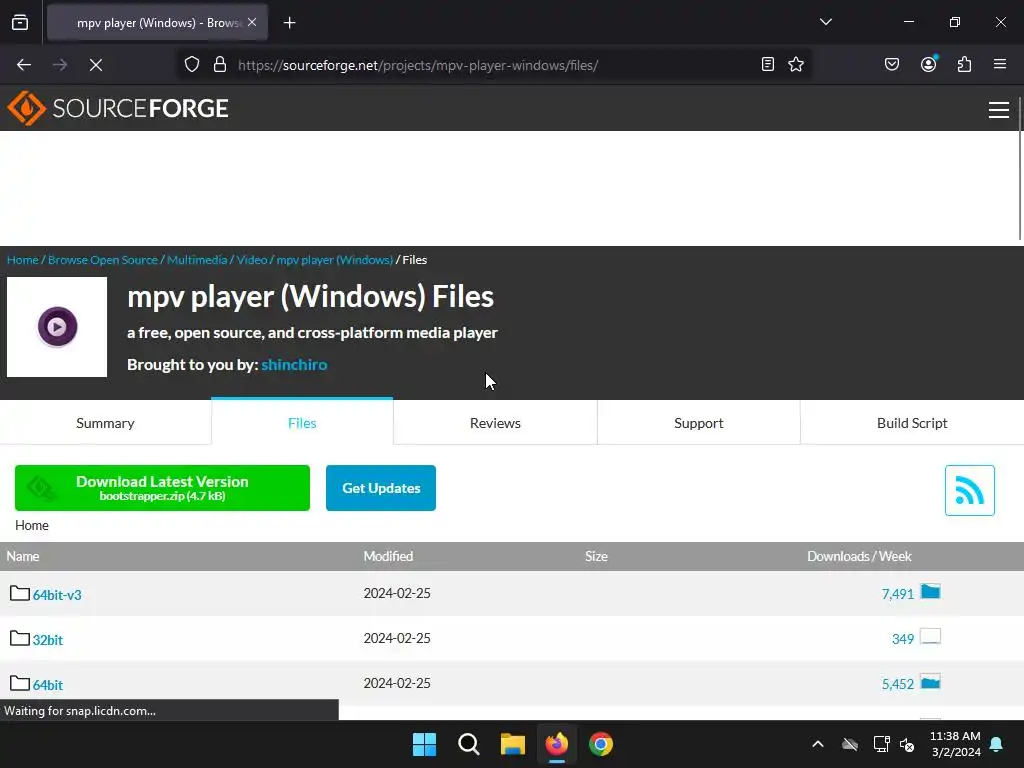Click the download chart icon for 64bit
This screenshot has height=768, width=1024.
point(930,682)
